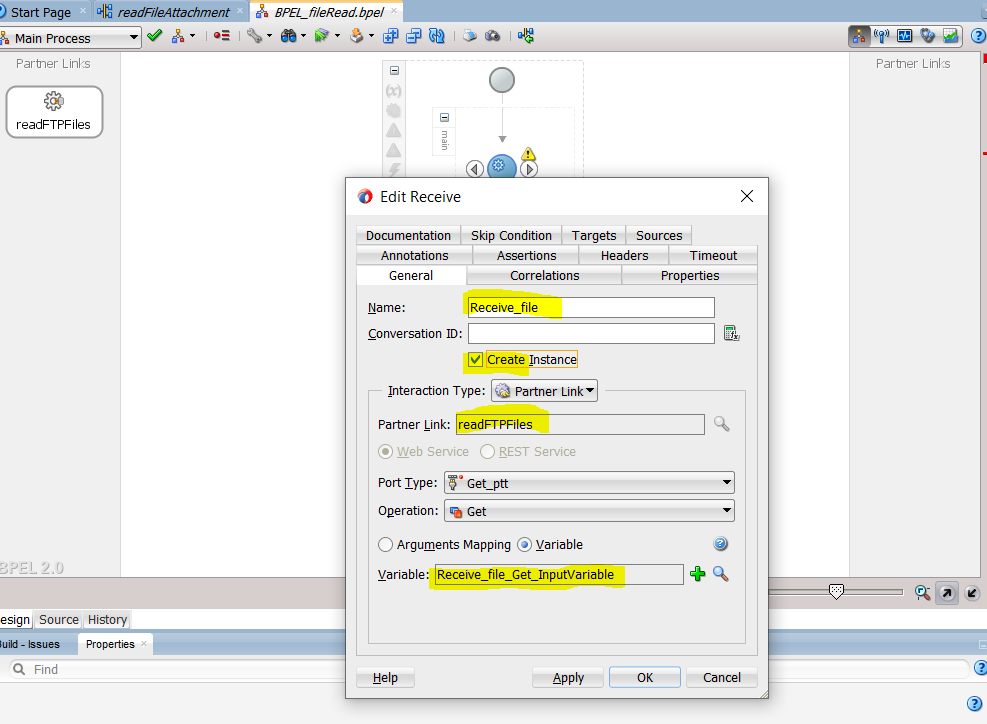
Task: Switch to the Correlations tab
Action: click(544, 275)
